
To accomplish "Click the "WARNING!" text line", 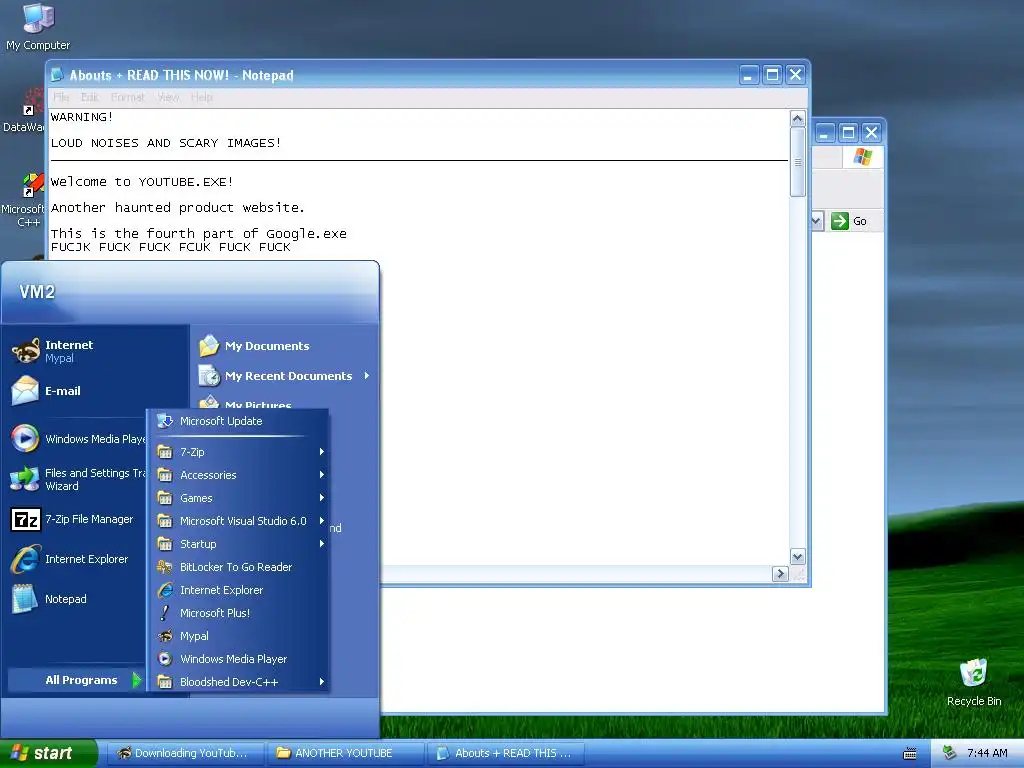I will point(82,117).
